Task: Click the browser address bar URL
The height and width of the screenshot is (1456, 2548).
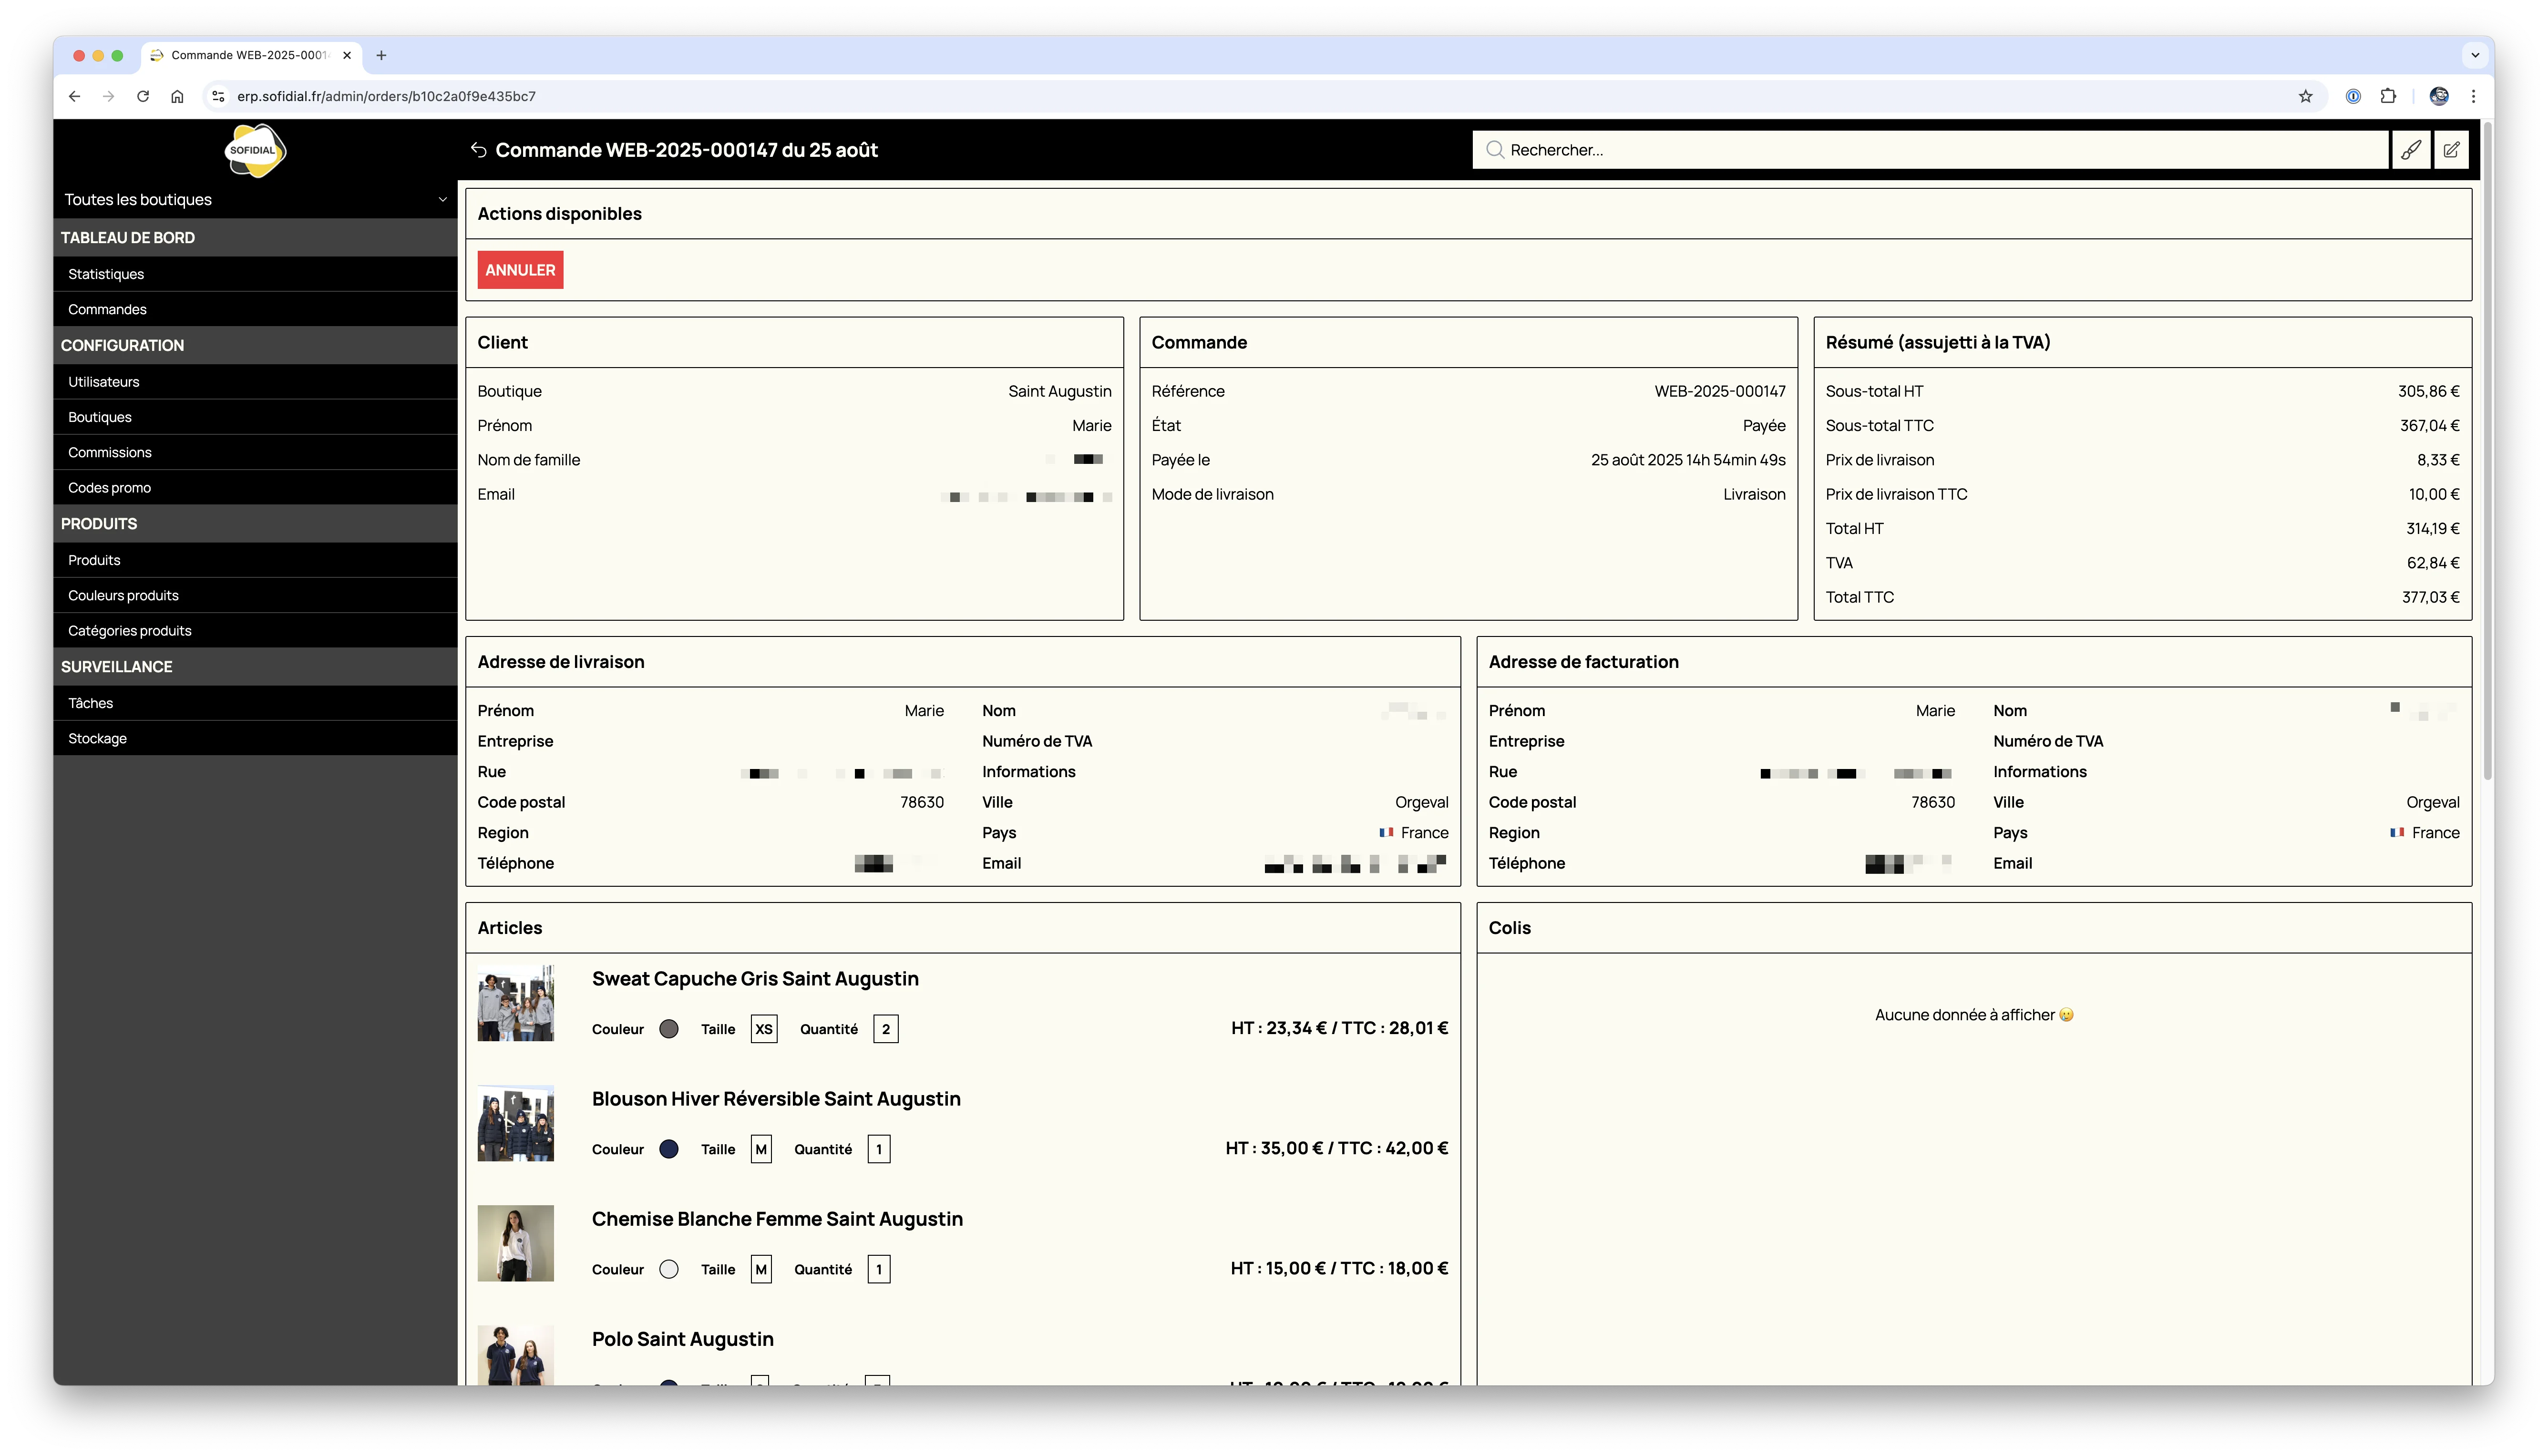Action: click(x=386, y=96)
